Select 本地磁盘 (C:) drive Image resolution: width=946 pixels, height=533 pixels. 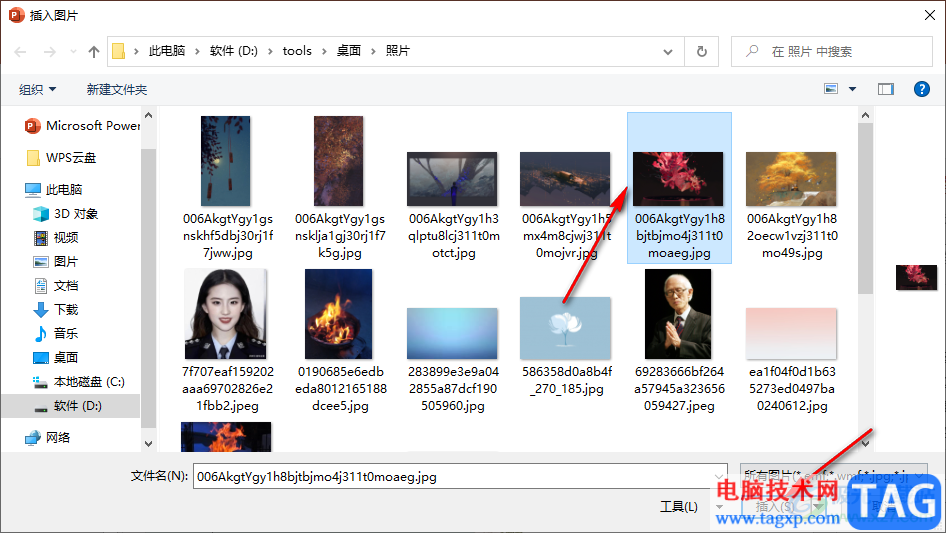click(78, 381)
